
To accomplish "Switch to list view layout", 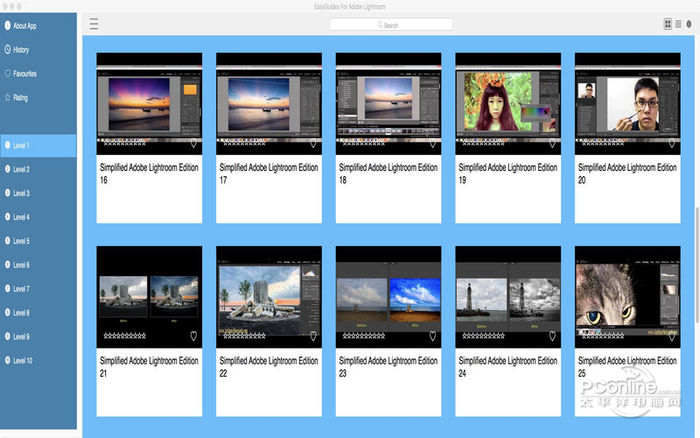I will (x=678, y=24).
